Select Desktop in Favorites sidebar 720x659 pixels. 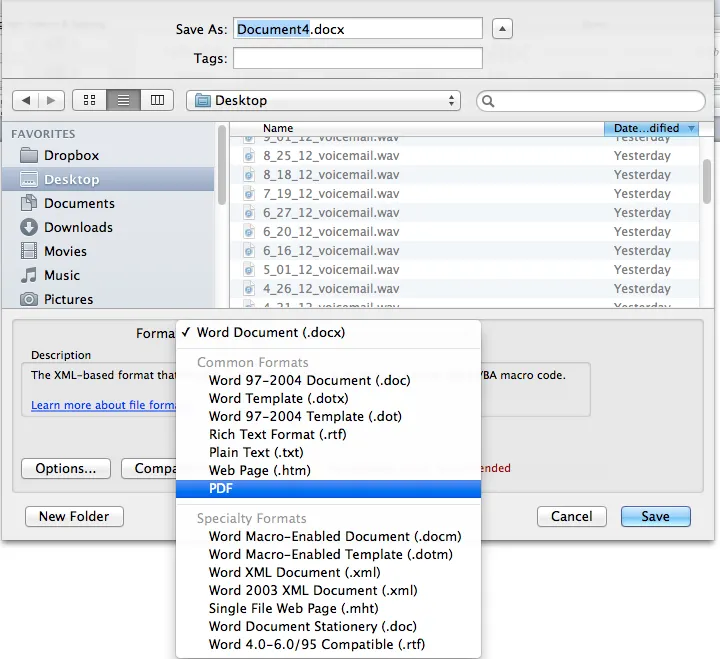108,179
